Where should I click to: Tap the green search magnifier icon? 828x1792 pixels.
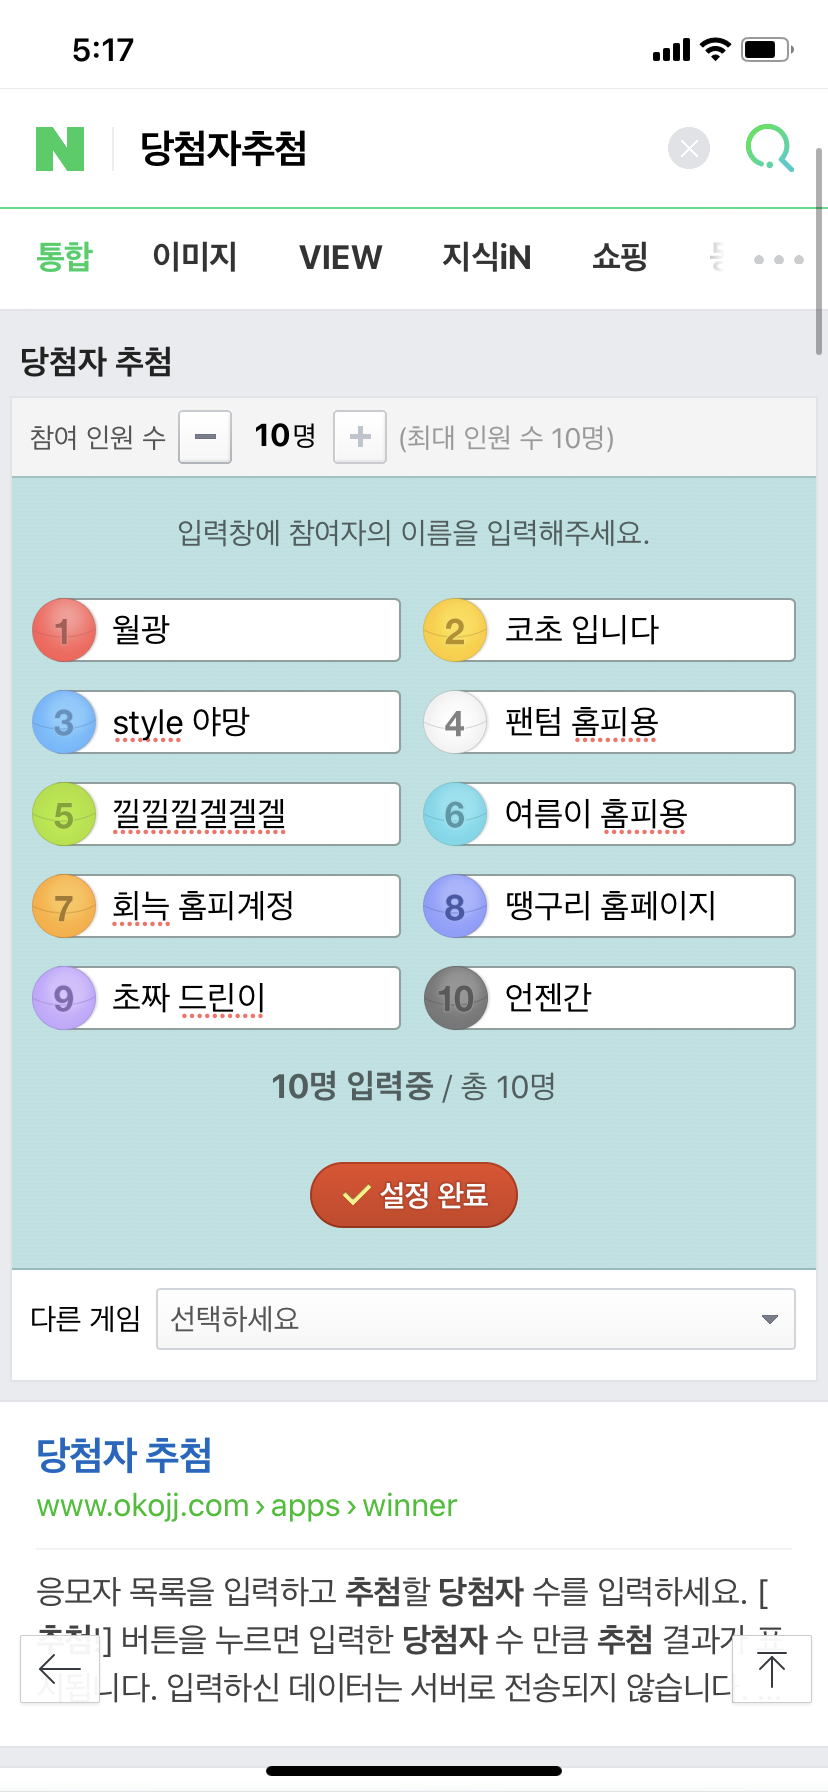pyautogui.click(x=770, y=149)
